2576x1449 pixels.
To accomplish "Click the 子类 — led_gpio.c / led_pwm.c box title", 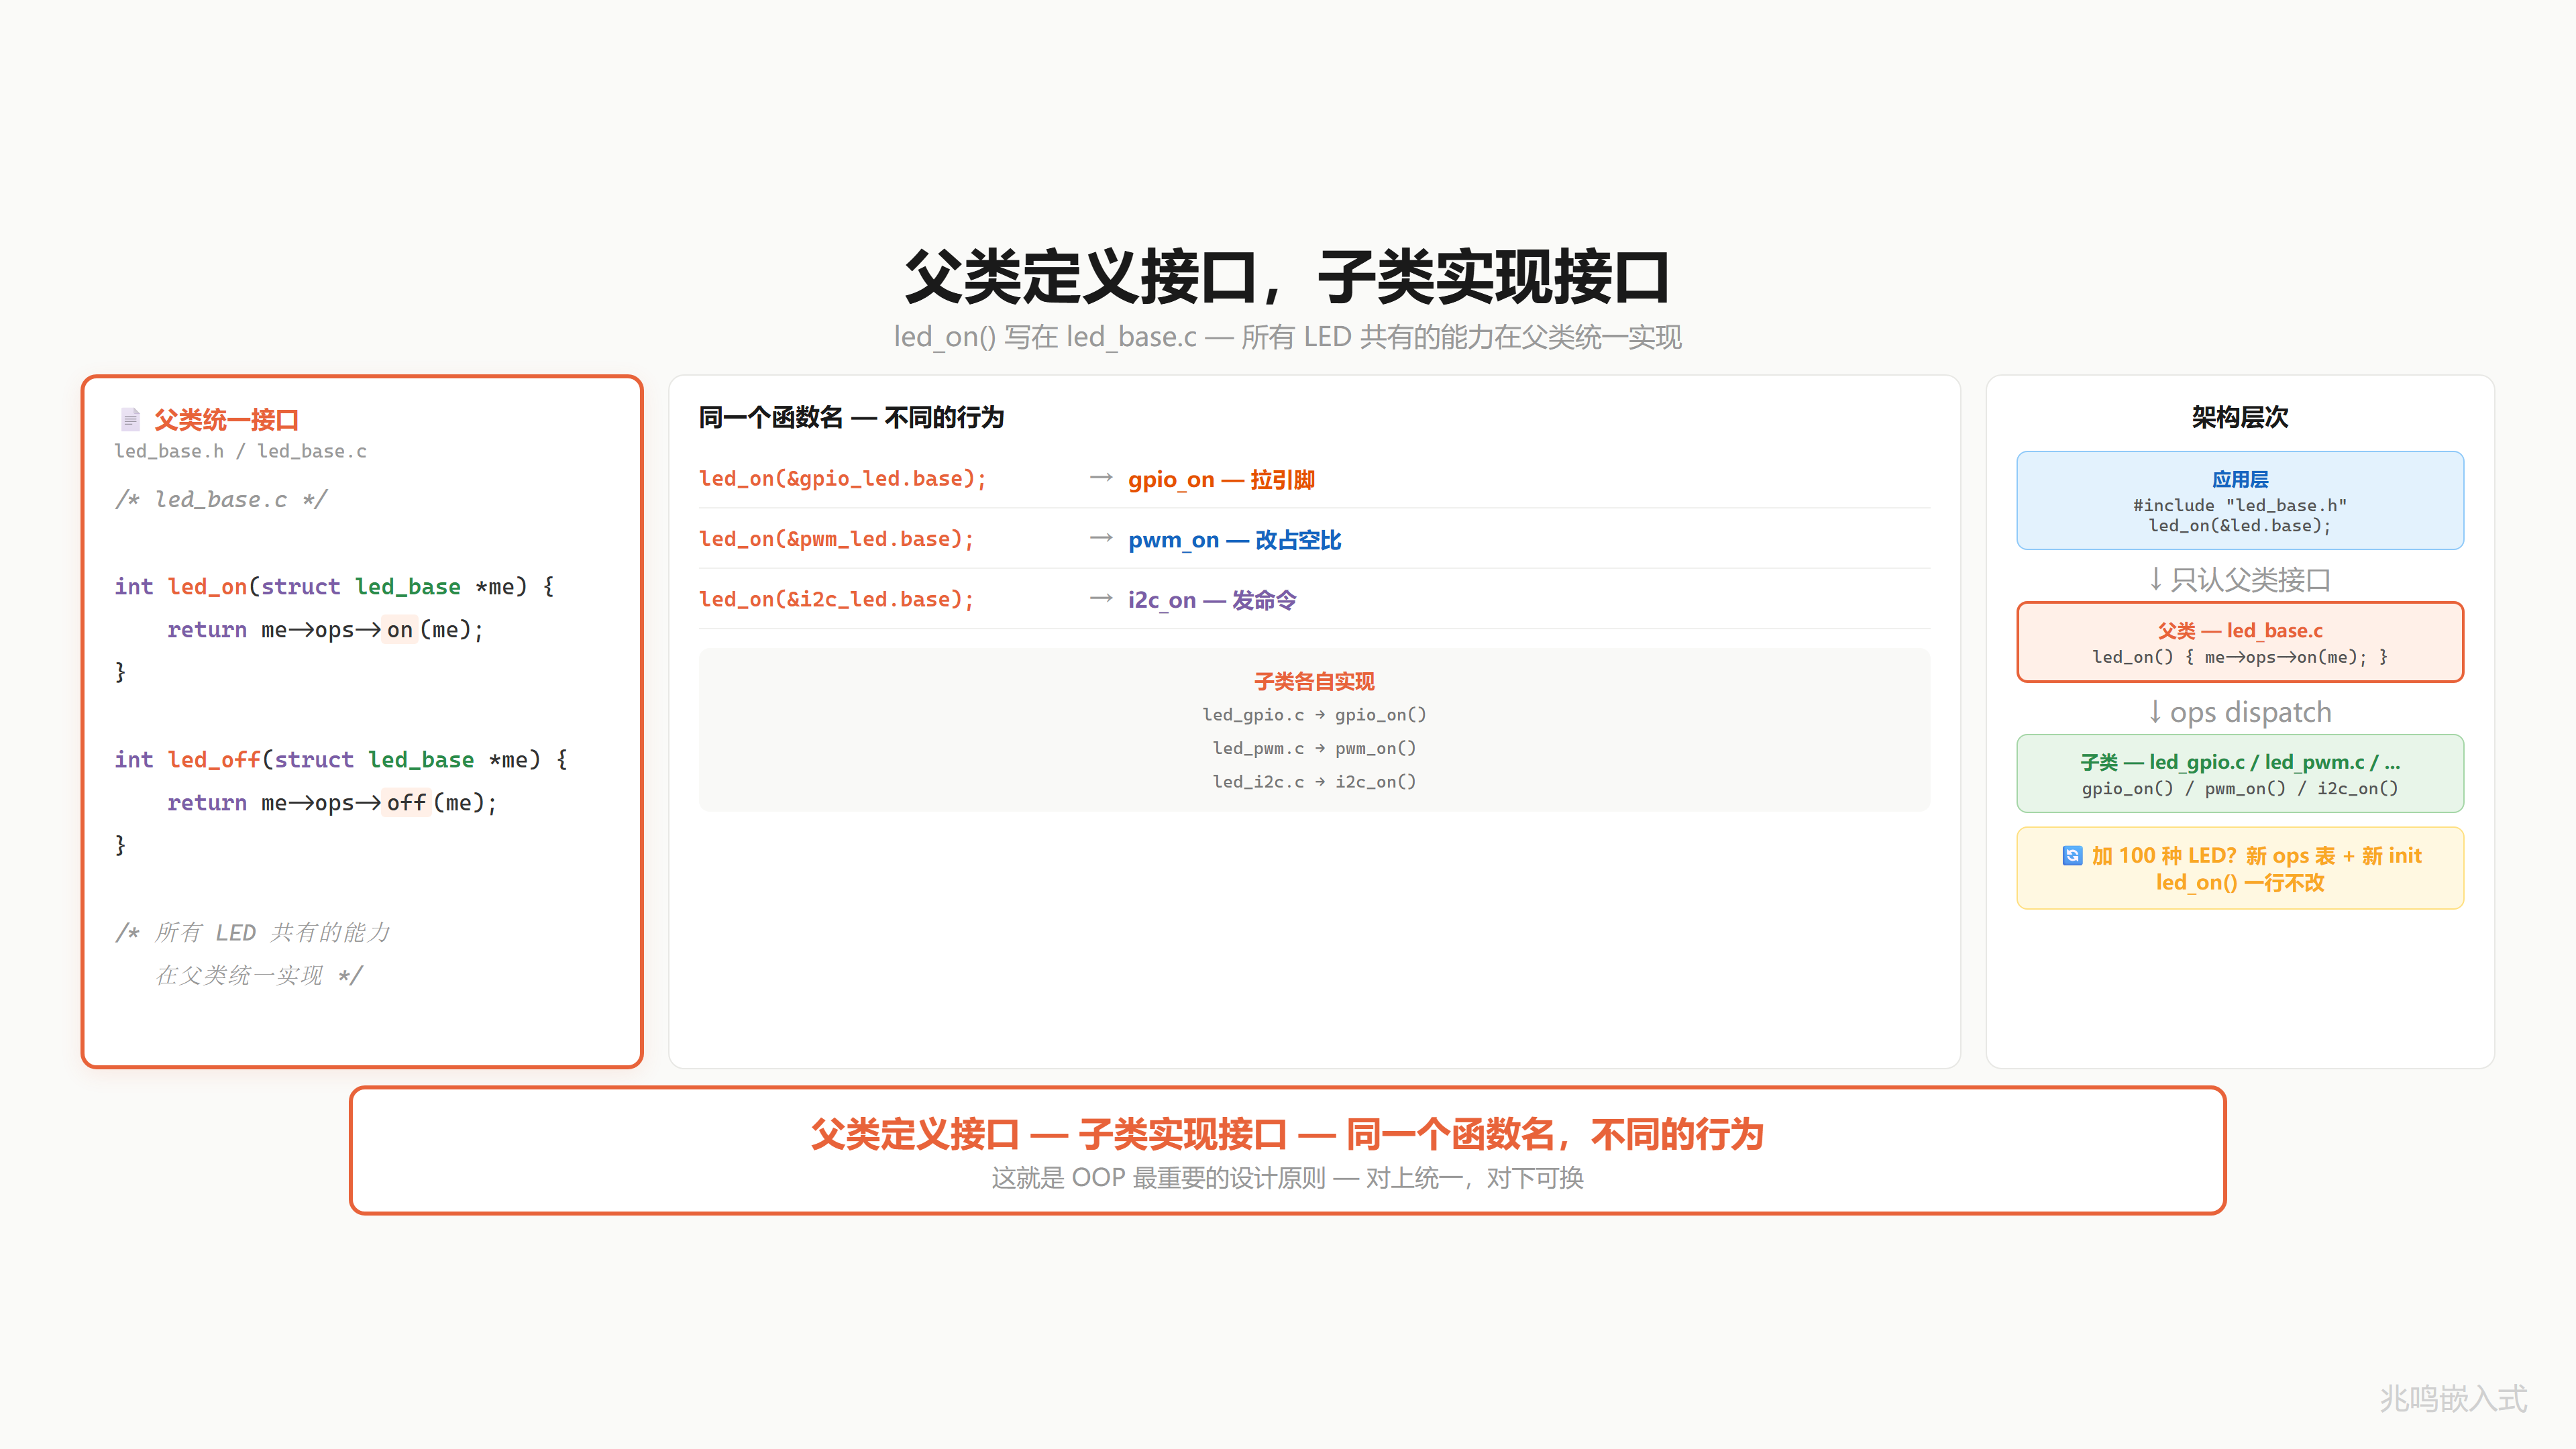I will coord(2240,762).
